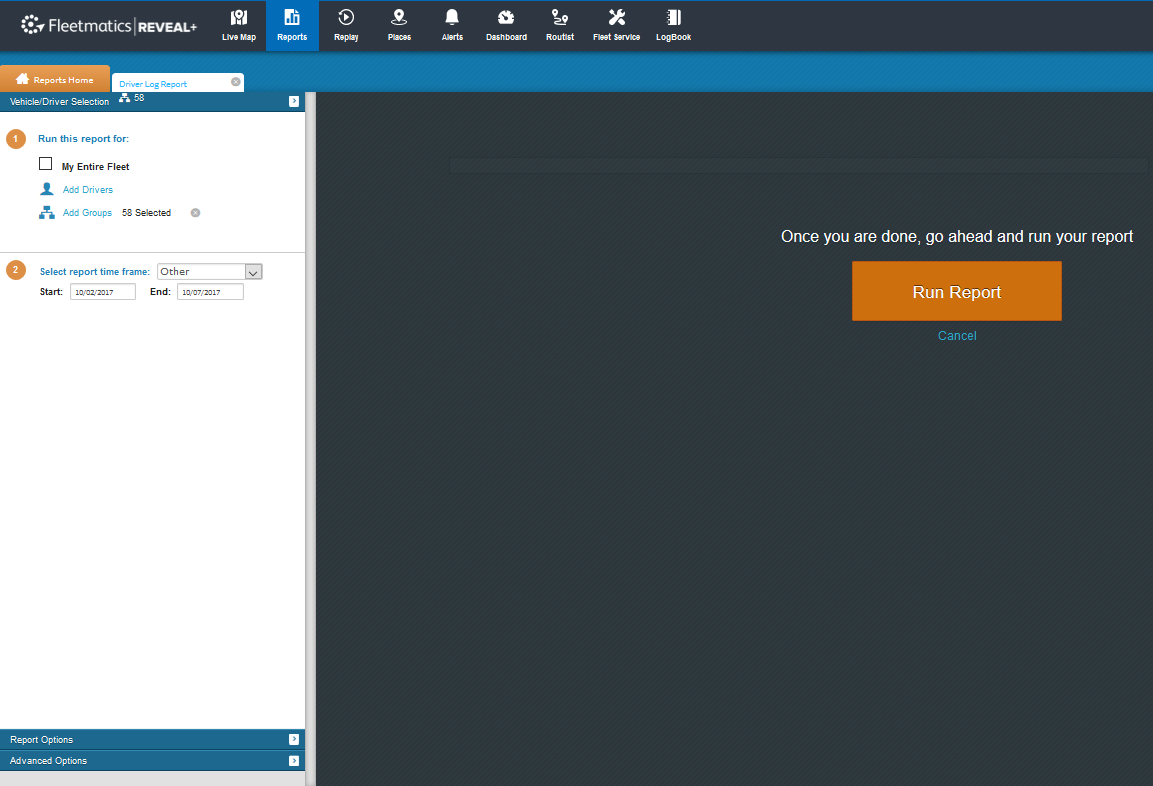Switch to the Reports Home tab

tap(55, 79)
